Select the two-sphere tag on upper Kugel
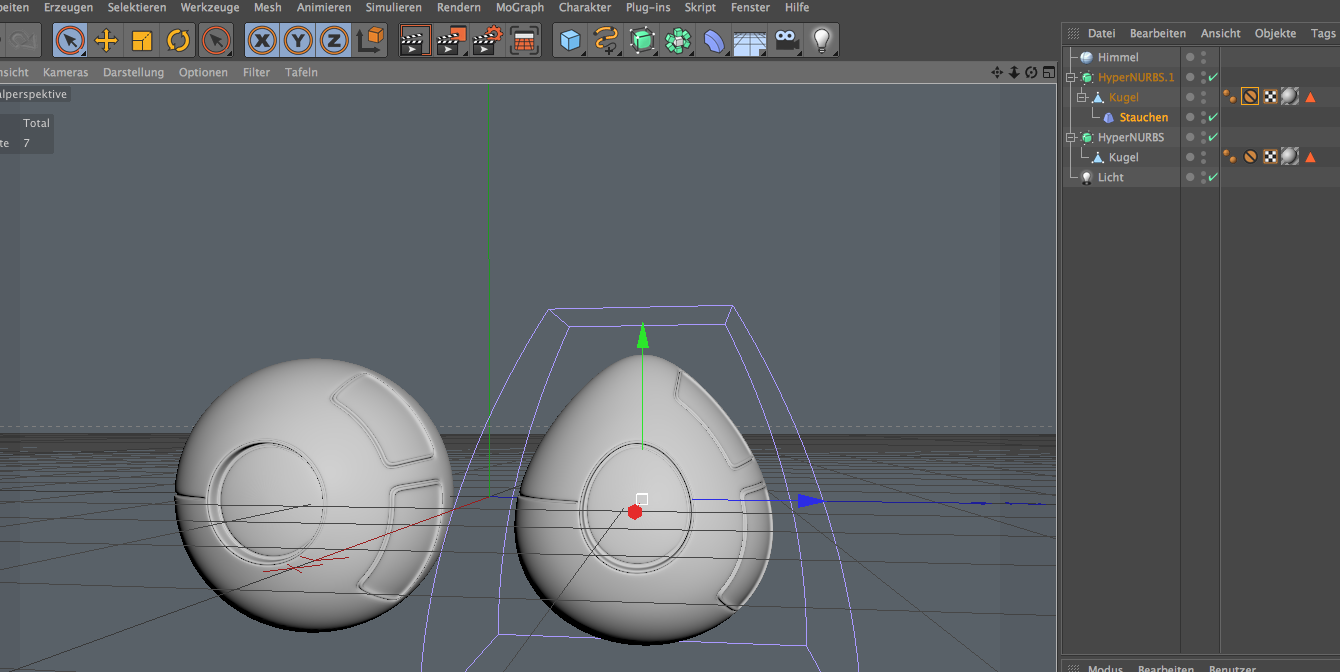This screenshot has height=672, width=1340. (1229, 97)
